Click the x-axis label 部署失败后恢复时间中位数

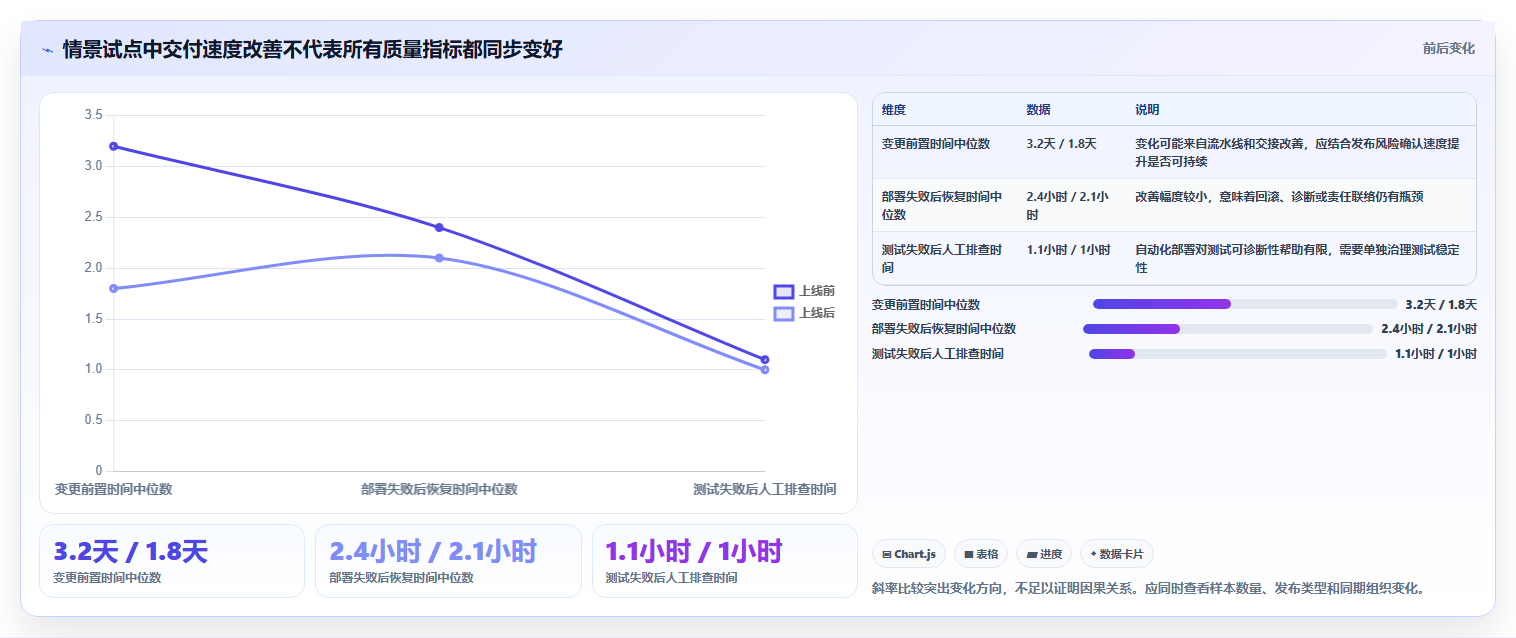pos(439,489)
